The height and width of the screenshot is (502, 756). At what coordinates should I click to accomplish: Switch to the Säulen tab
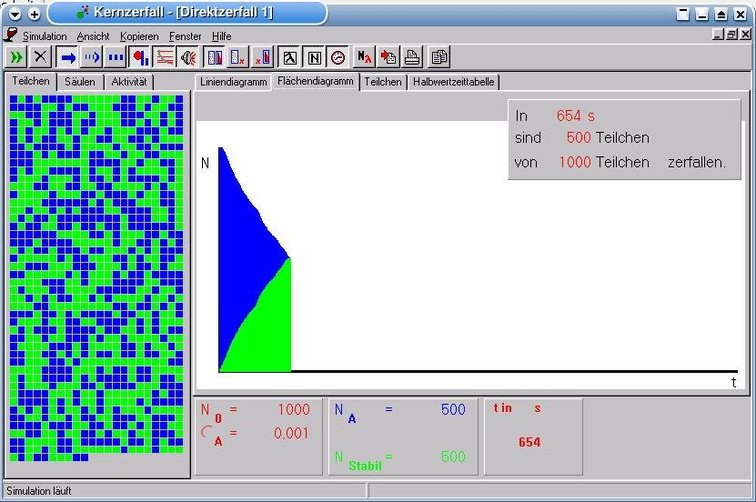[80, 82]
